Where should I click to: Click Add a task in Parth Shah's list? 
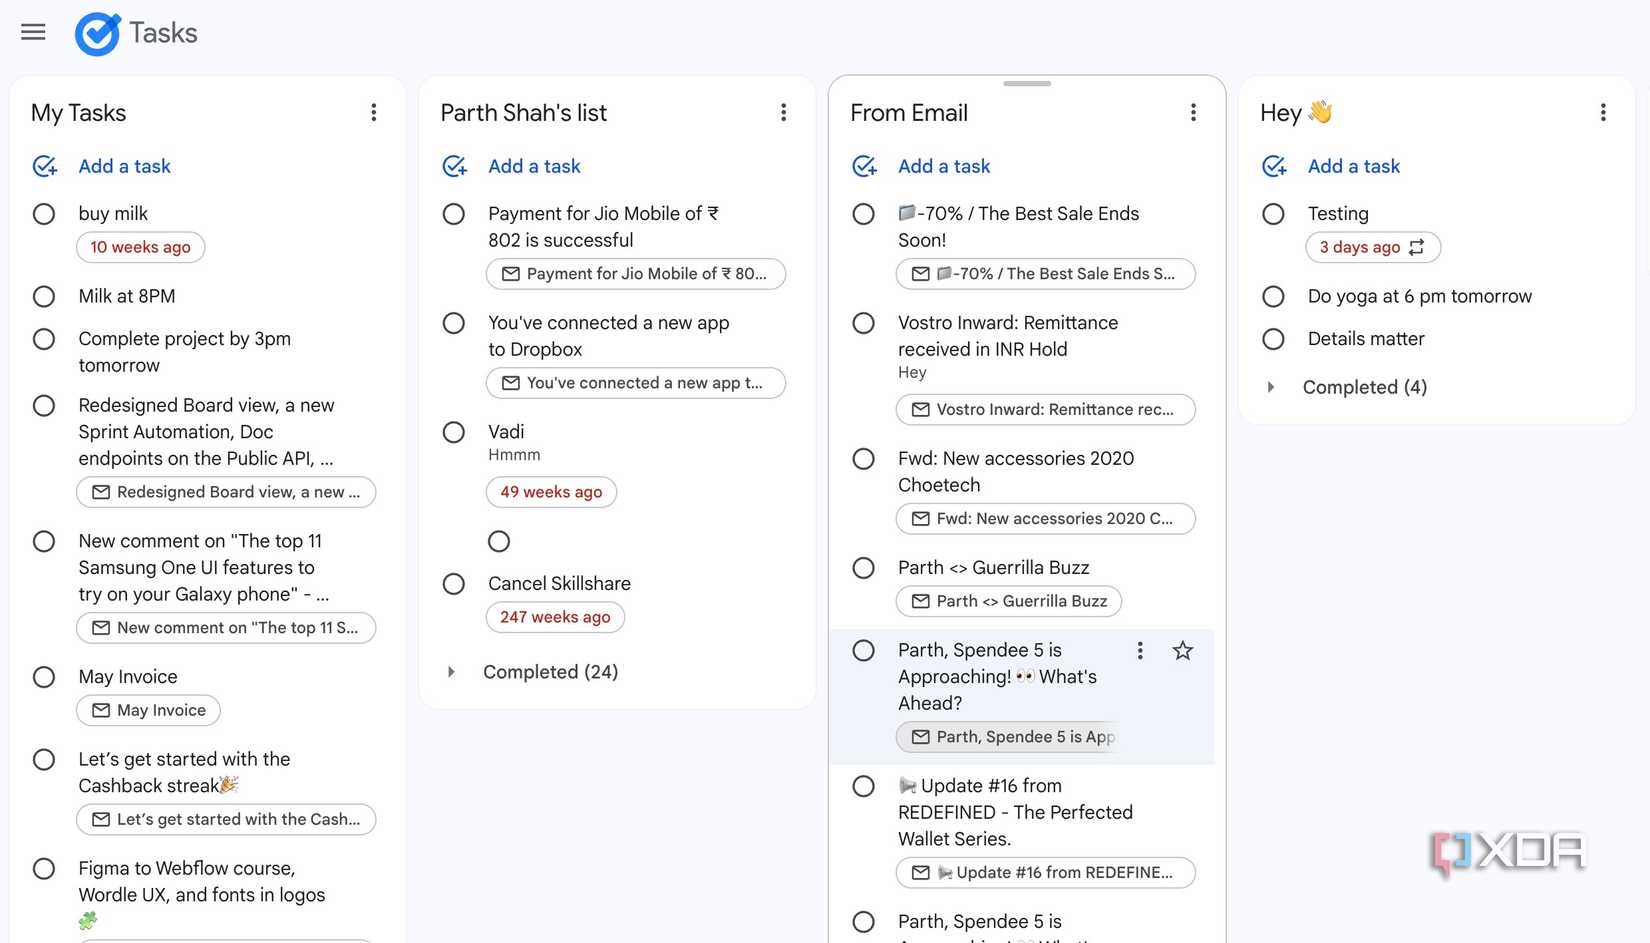(535, 167)
